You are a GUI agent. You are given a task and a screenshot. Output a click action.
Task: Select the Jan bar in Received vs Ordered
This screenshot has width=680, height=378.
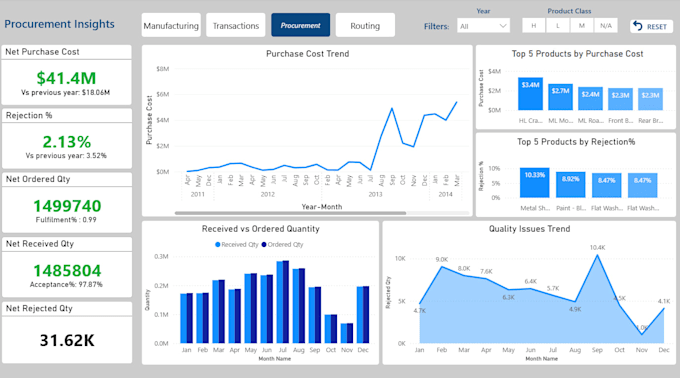pos(186,318)
